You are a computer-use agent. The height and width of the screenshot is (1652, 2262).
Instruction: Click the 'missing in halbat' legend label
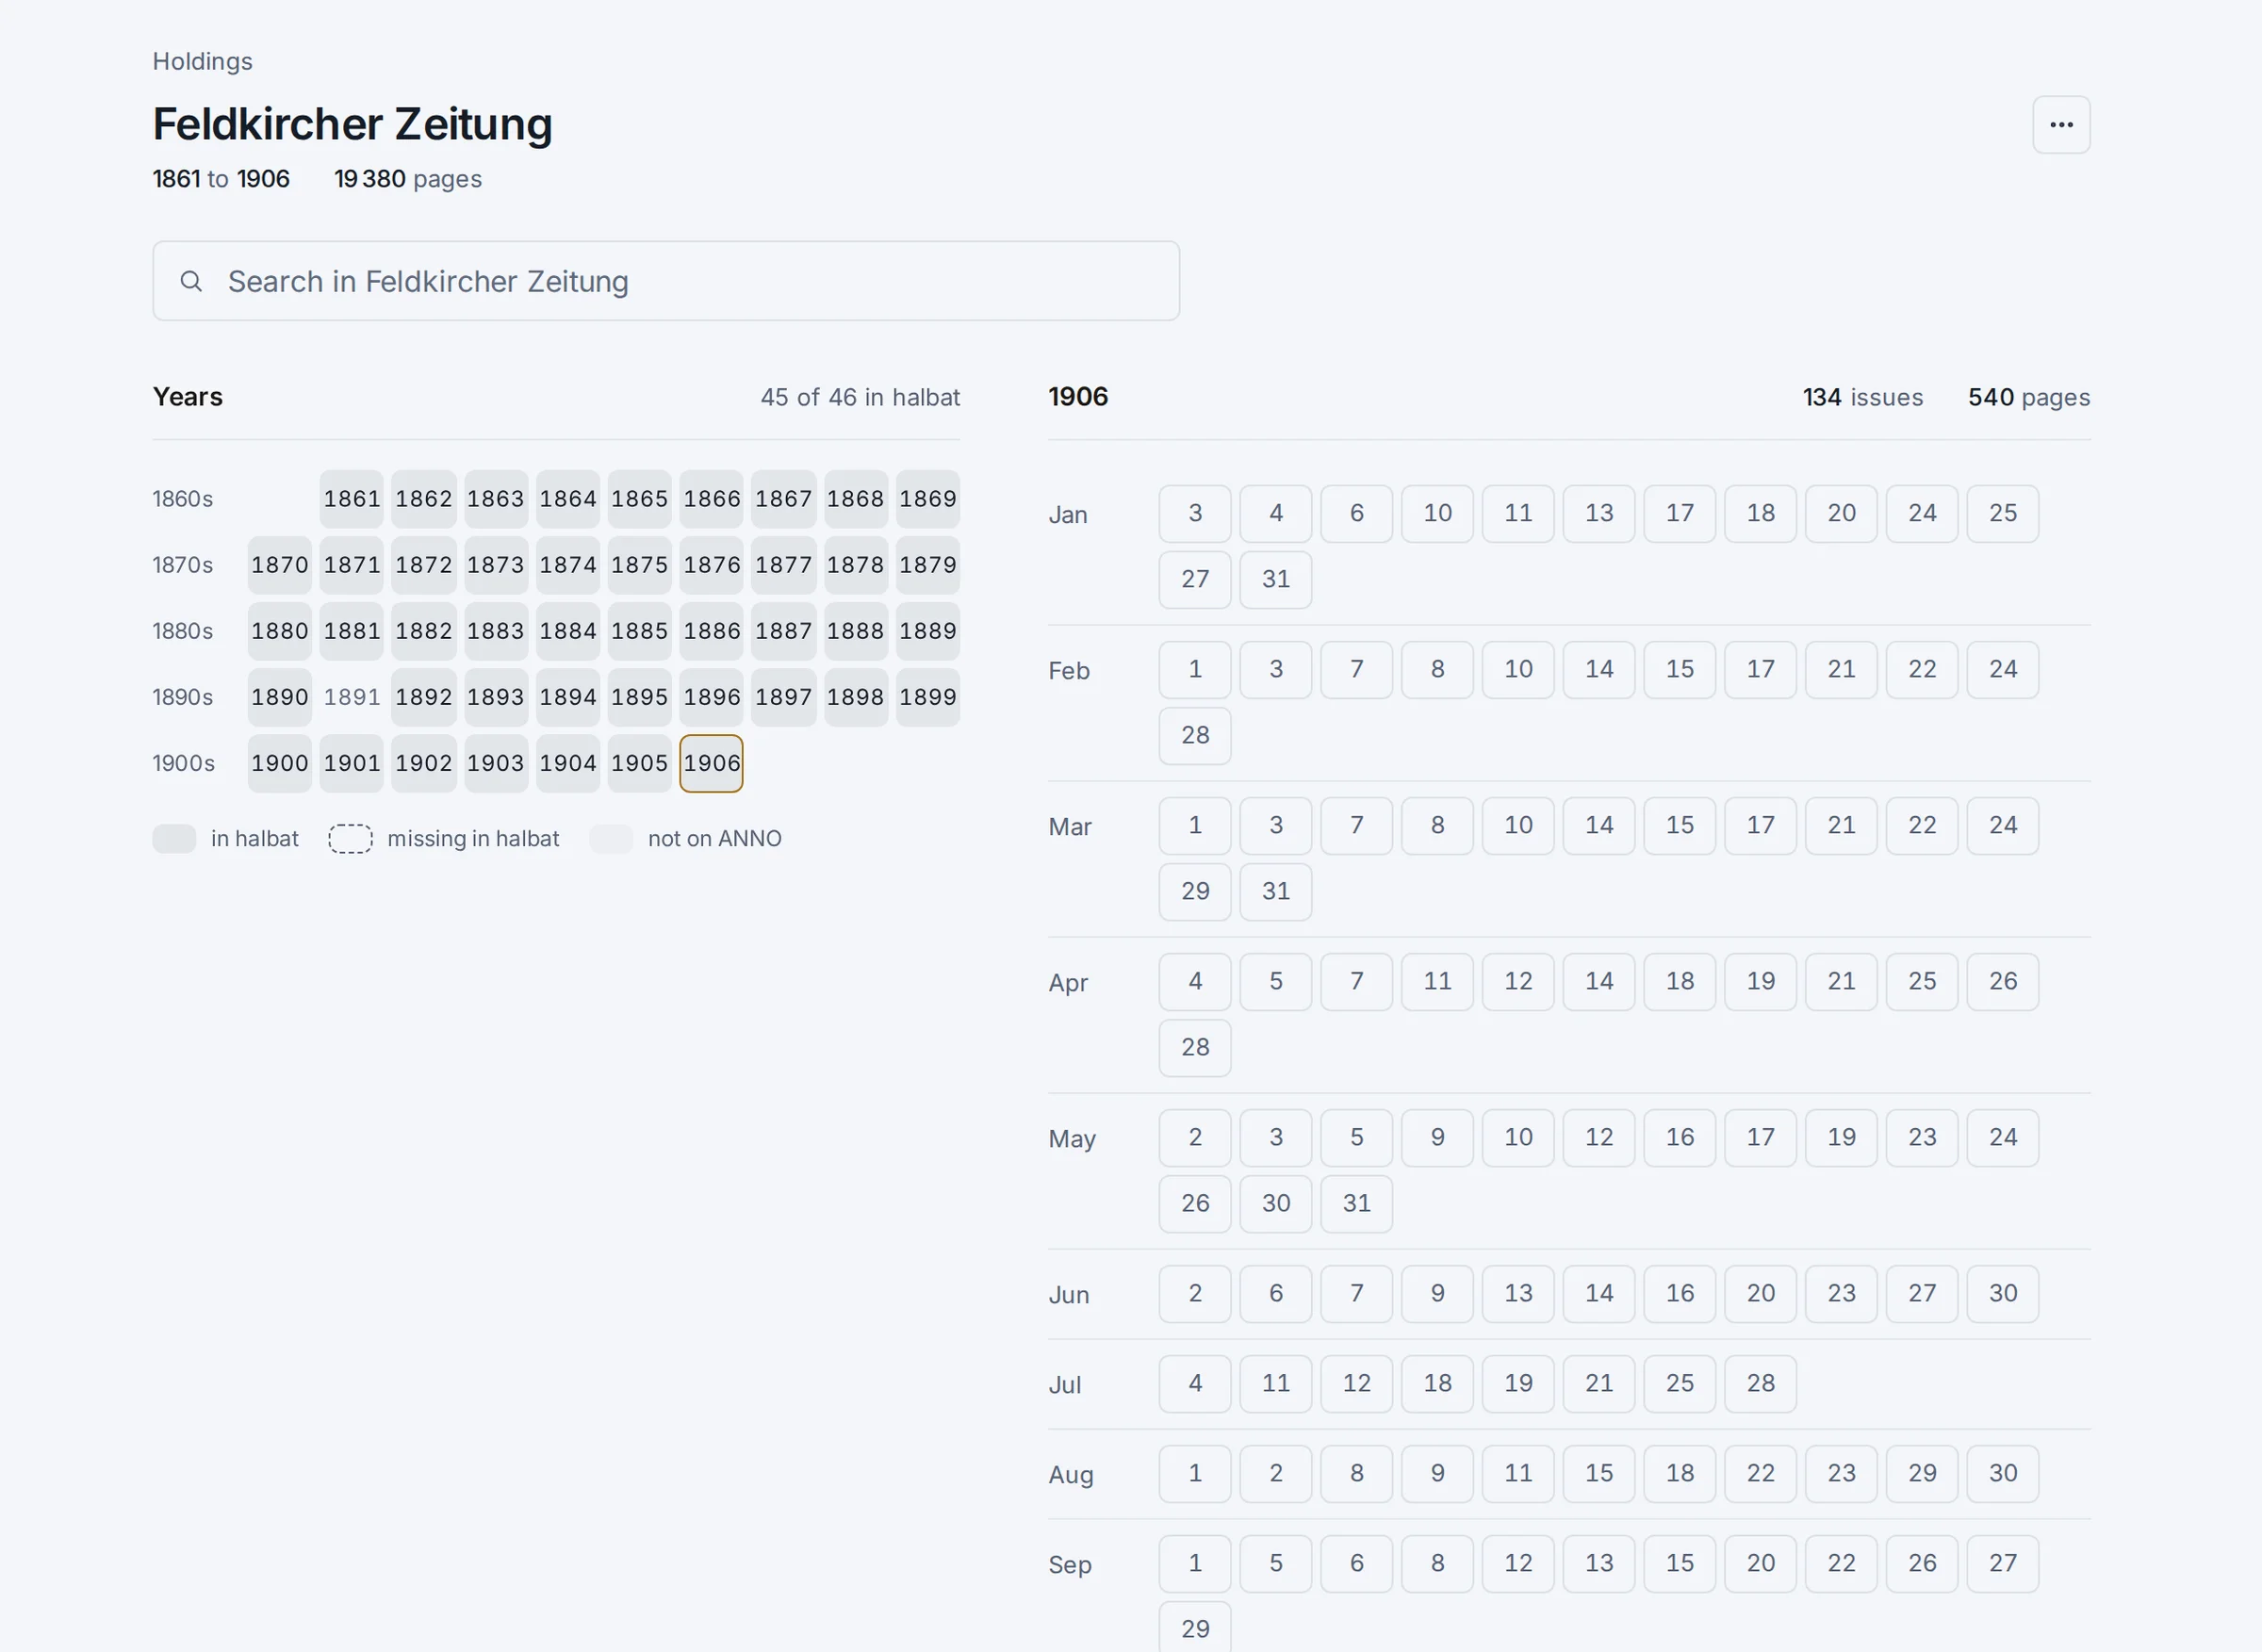[x=473, y=839]
